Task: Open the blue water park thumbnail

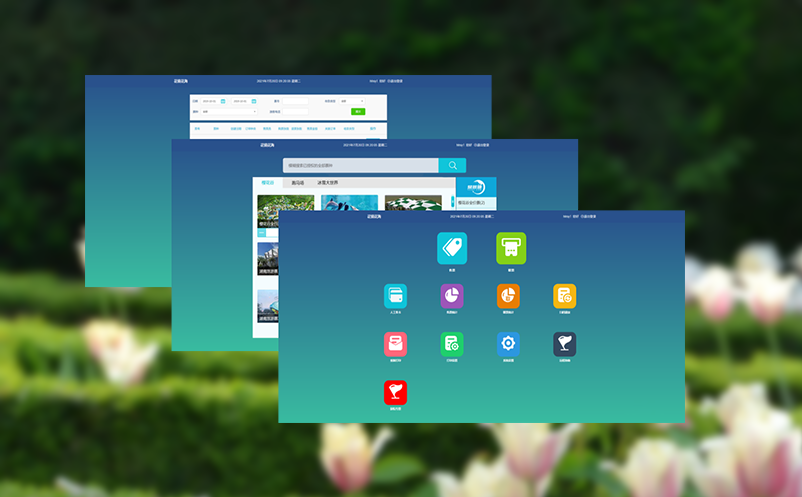Action: [x=349, y=202]
